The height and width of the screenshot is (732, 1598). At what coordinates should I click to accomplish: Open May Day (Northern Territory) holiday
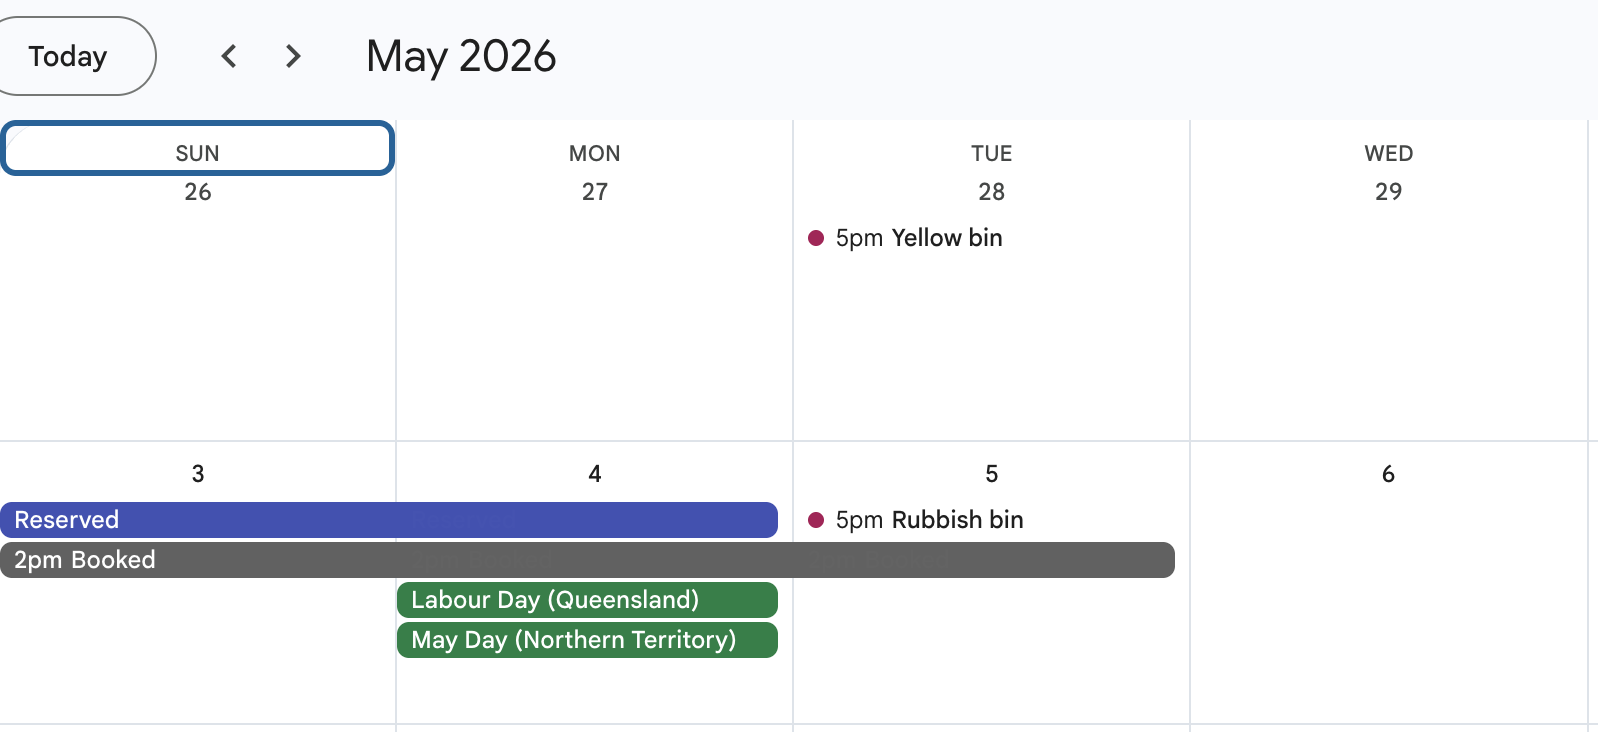click(587, 640)
